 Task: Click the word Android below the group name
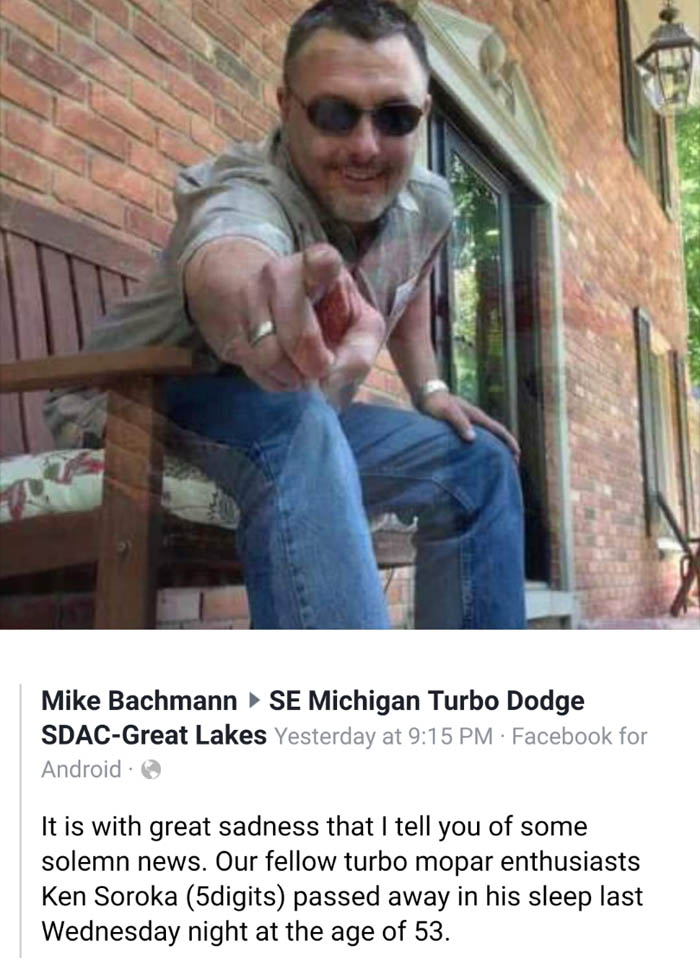pos(81,769)
